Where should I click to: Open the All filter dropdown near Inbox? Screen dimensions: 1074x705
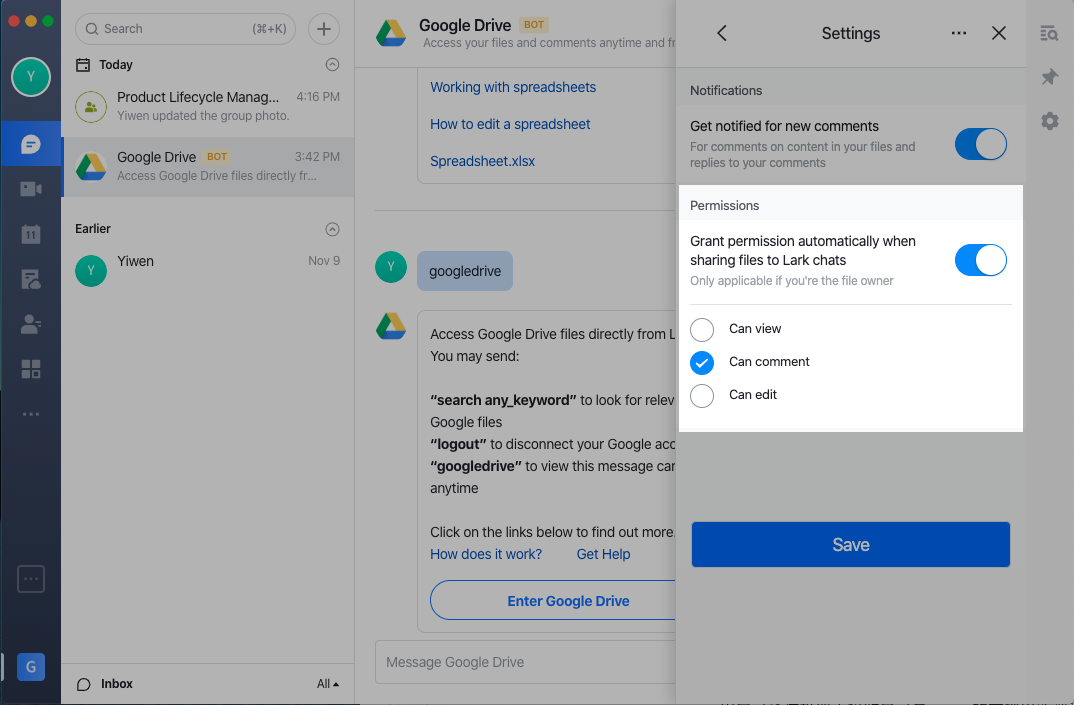click(x=327, y=684)
